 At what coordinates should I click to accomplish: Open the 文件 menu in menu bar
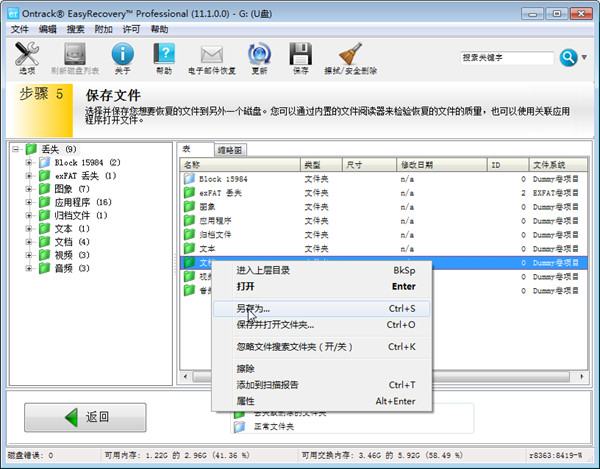(20, 29)
